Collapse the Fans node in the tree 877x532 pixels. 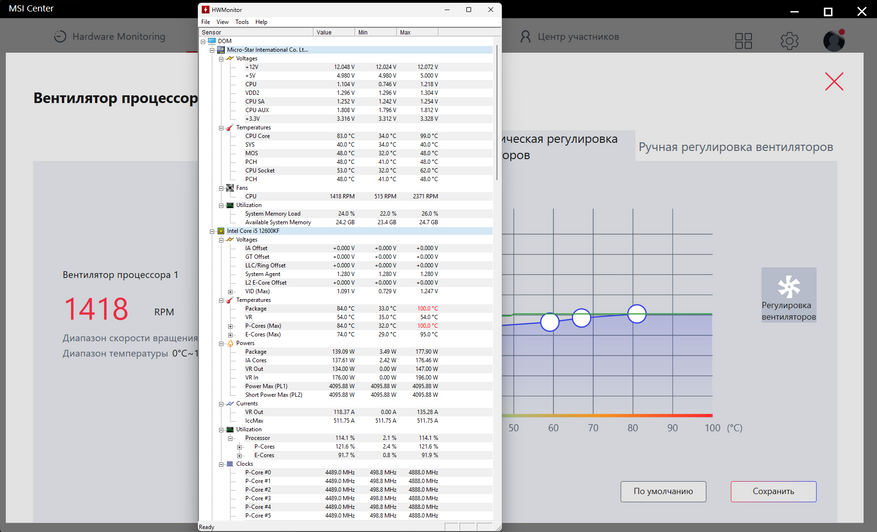(221, 188)
